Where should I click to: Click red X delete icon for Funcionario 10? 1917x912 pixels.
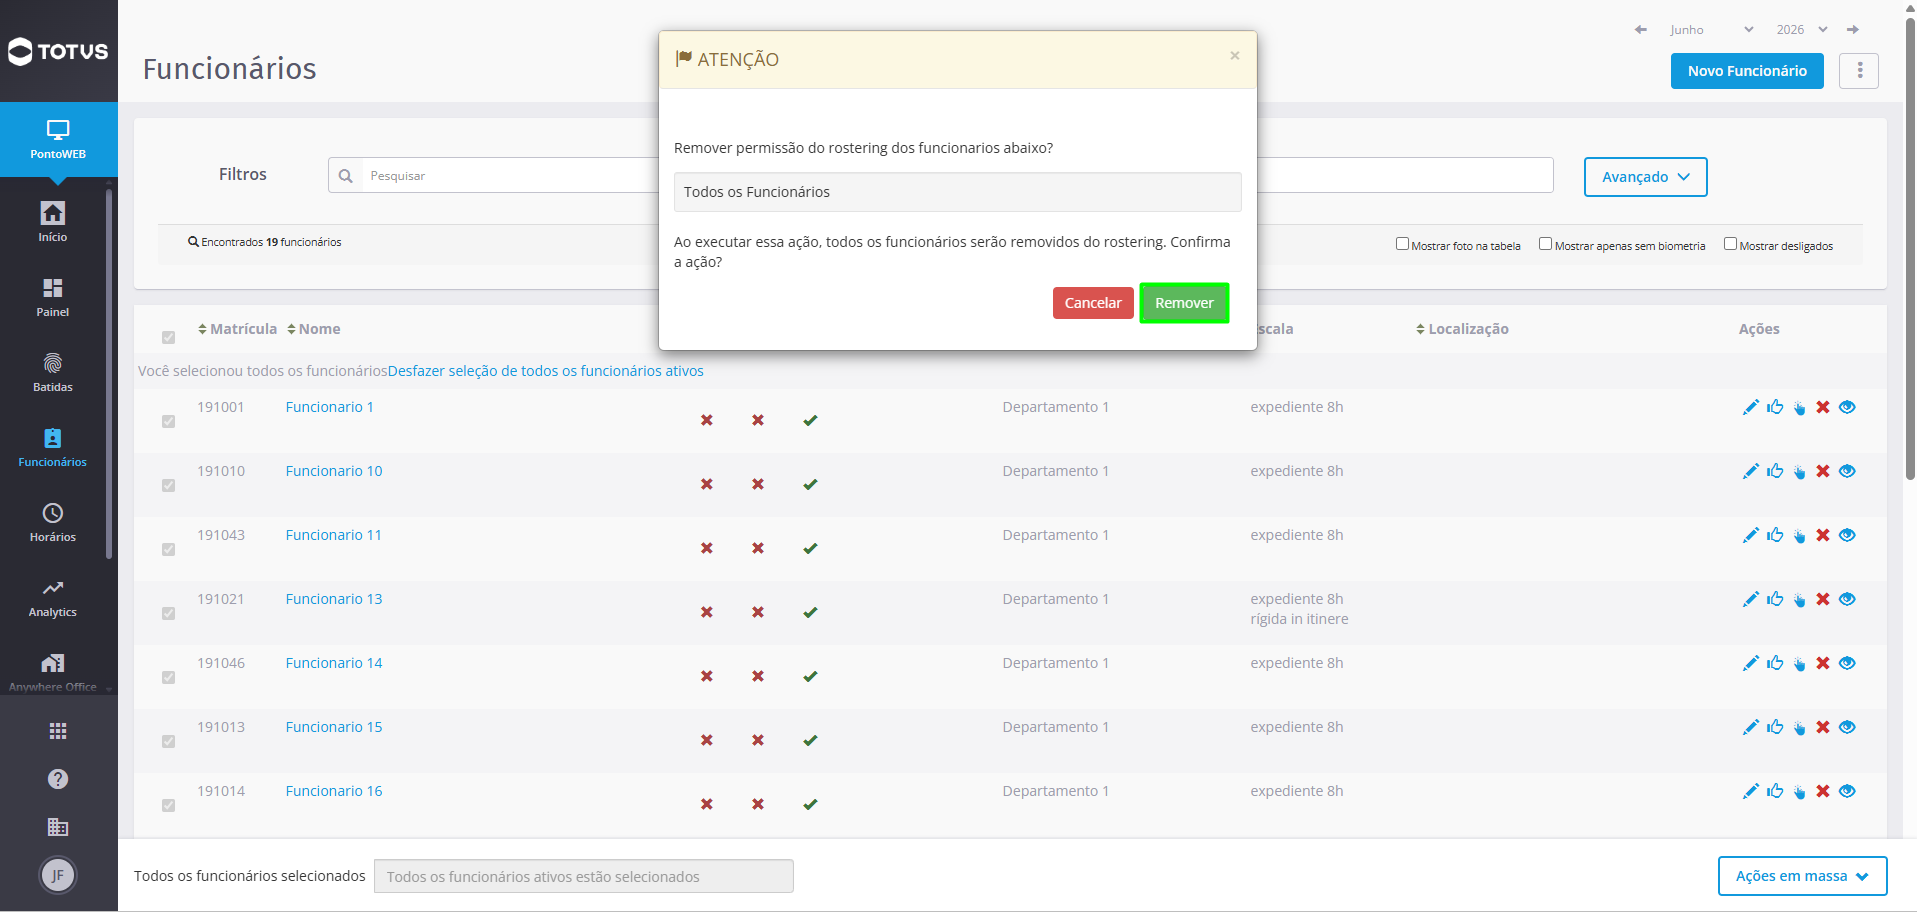coord(1823,471)
